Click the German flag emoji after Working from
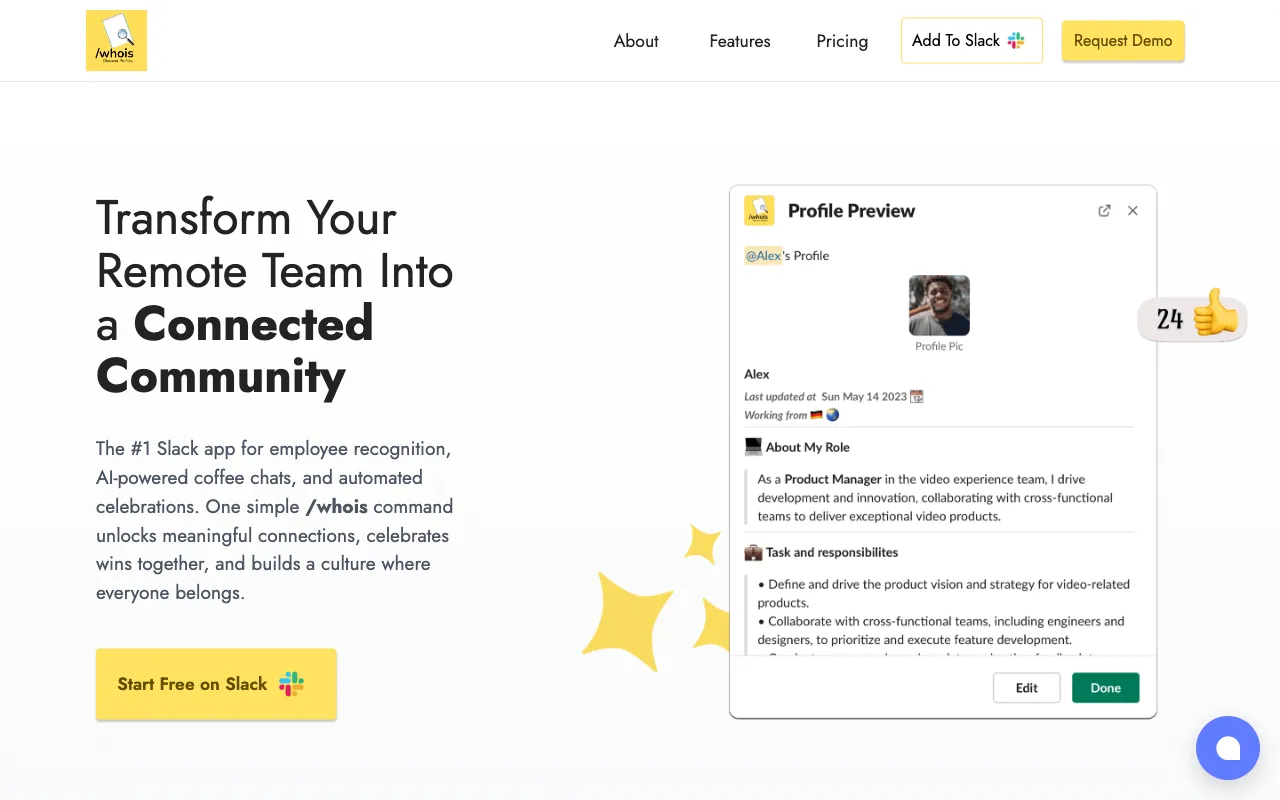Viewport: 1280px width, 800px height. coord(816,415)
